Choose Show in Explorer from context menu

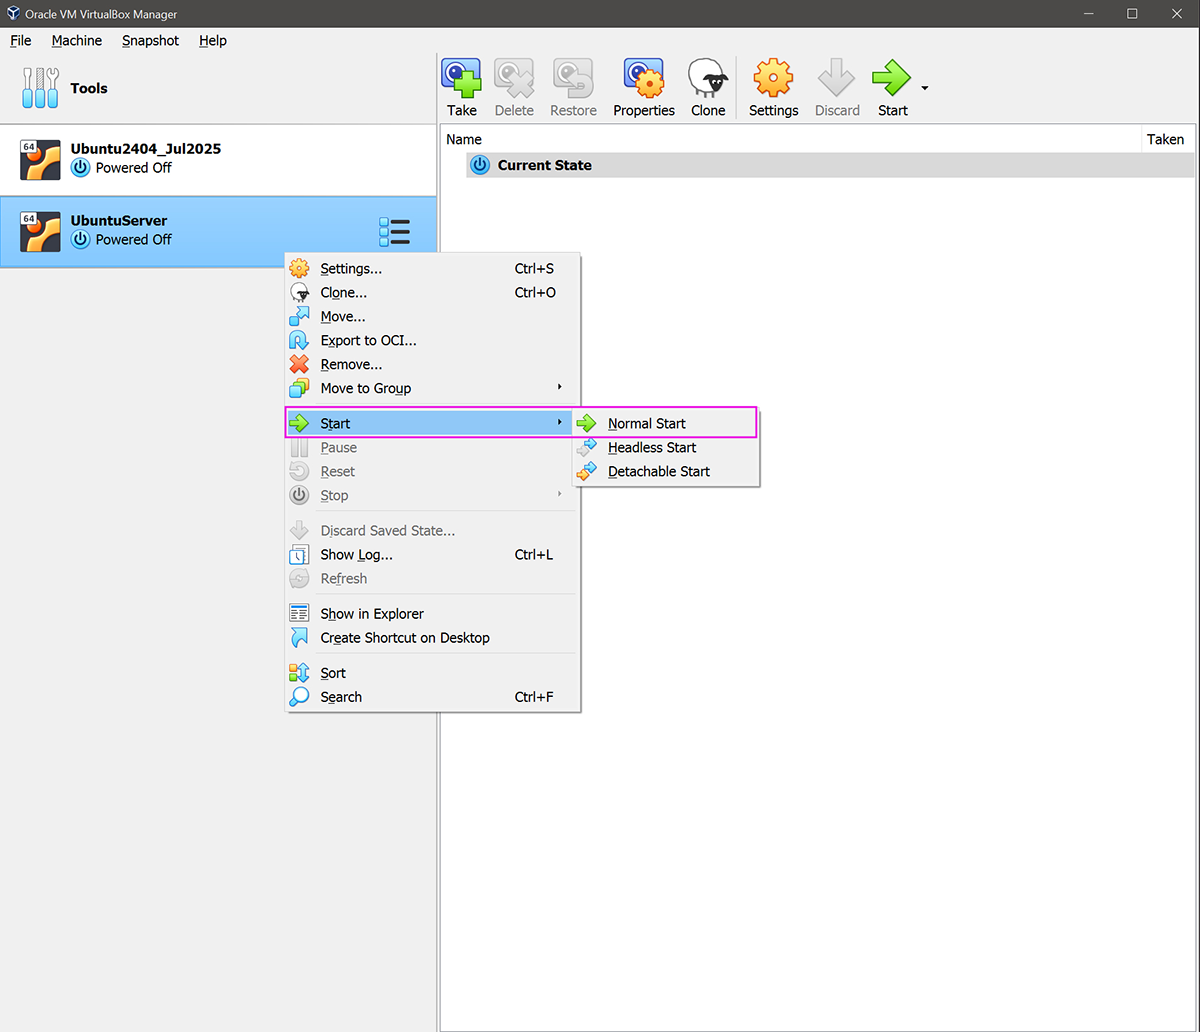point(432,614)
